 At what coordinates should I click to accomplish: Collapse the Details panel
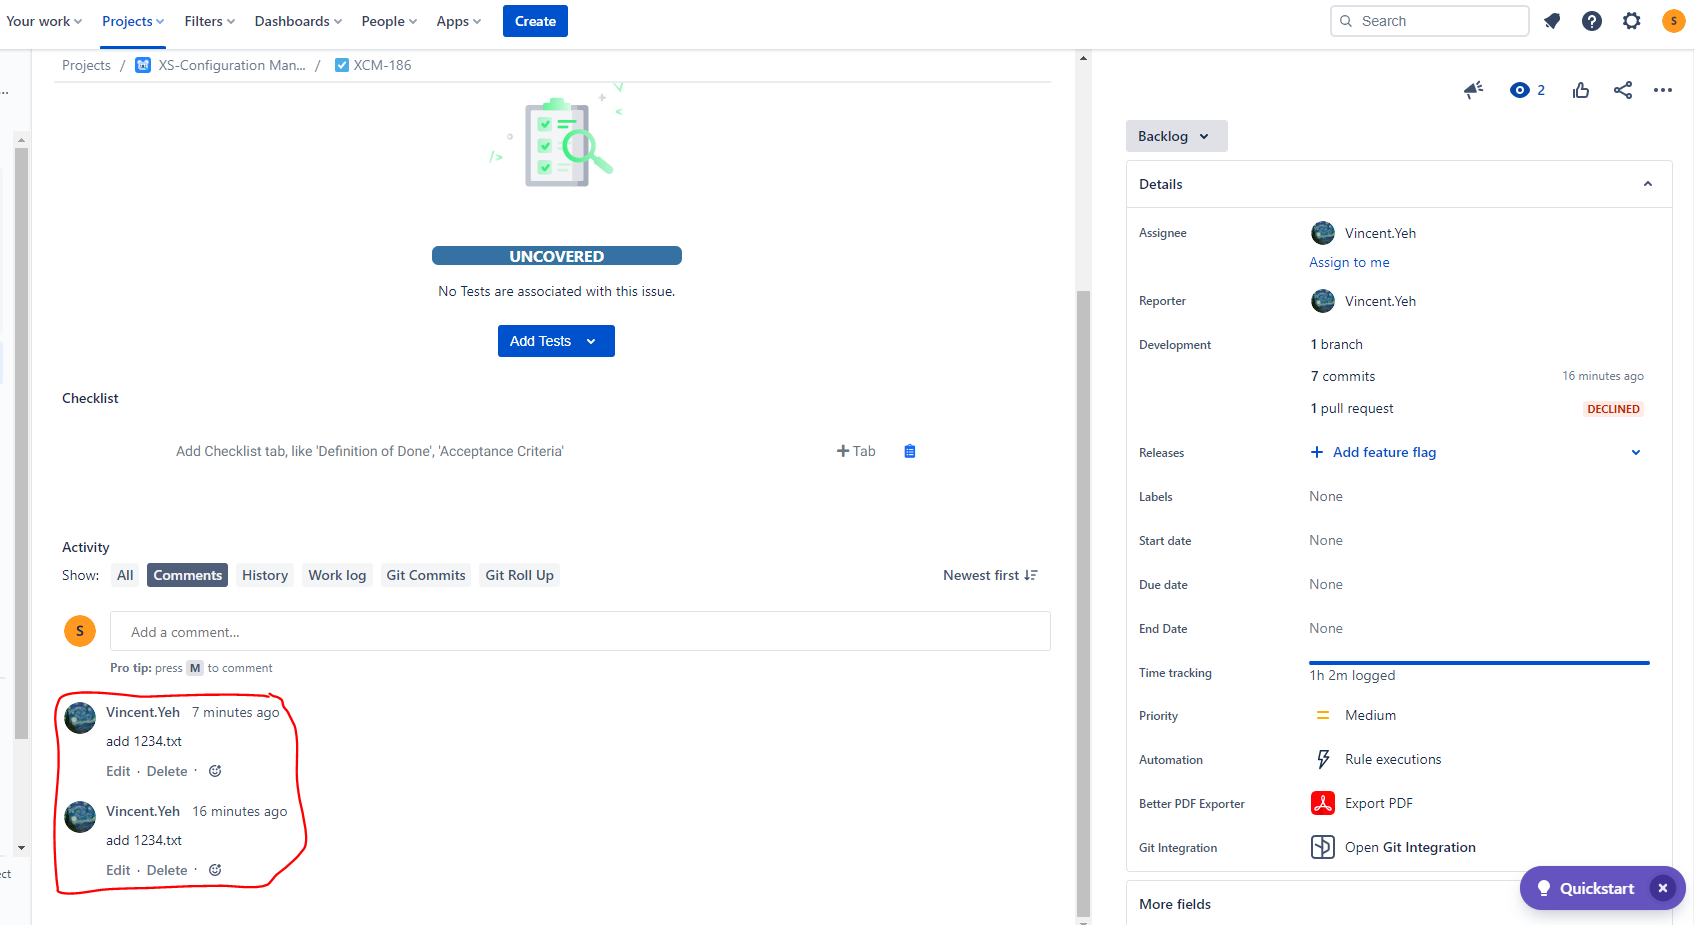[1647, 183]
